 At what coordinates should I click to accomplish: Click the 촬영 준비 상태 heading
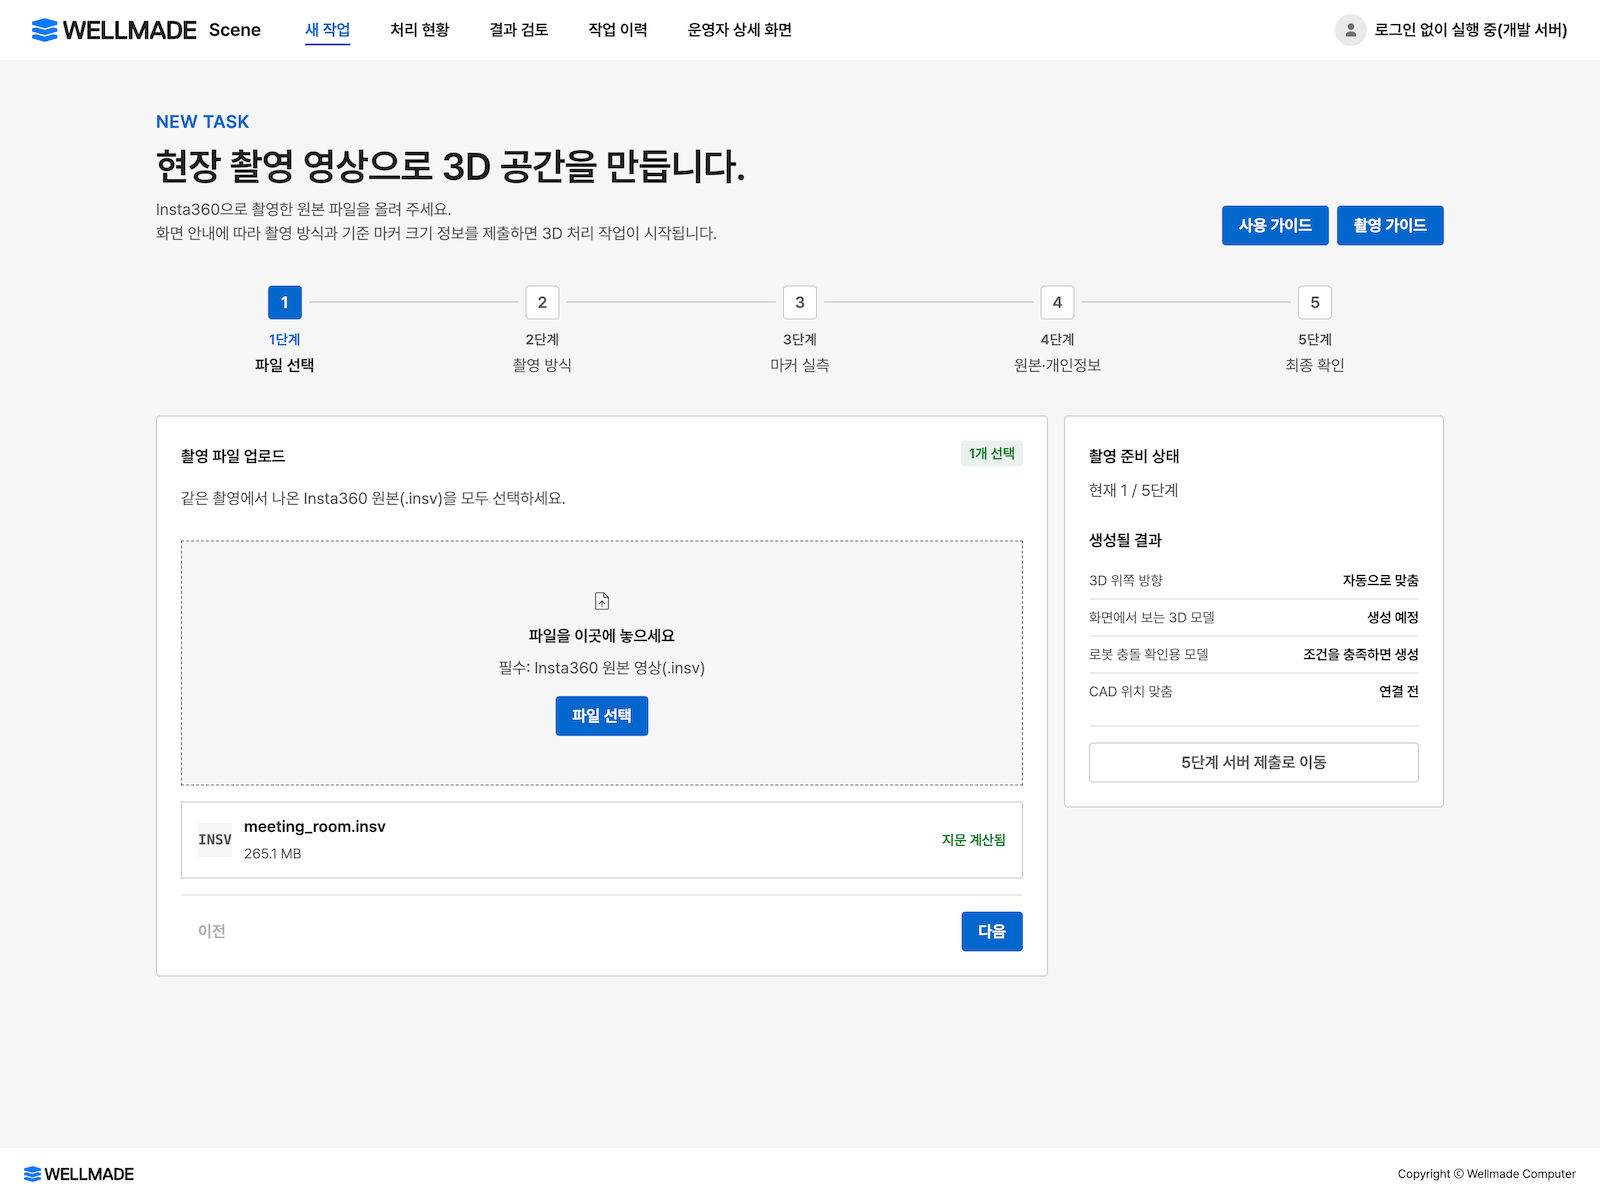[x=1134, y=456]
